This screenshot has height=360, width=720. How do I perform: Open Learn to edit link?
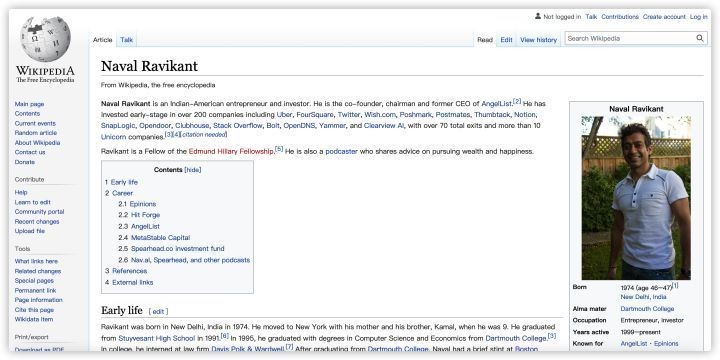33,202
